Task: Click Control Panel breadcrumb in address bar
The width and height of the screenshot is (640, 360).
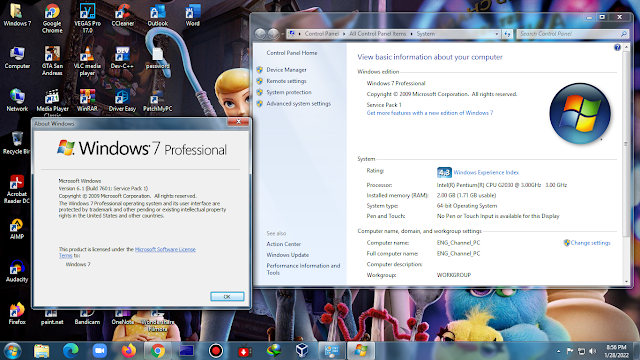Action: point(322,34)
